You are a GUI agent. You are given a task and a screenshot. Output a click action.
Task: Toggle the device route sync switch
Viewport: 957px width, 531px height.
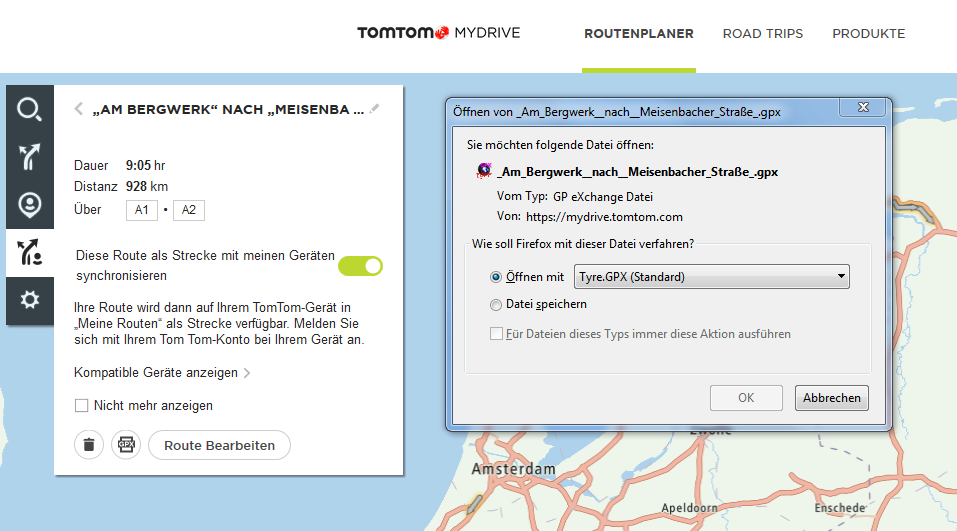pyautogui.click(x=360, y=266)
